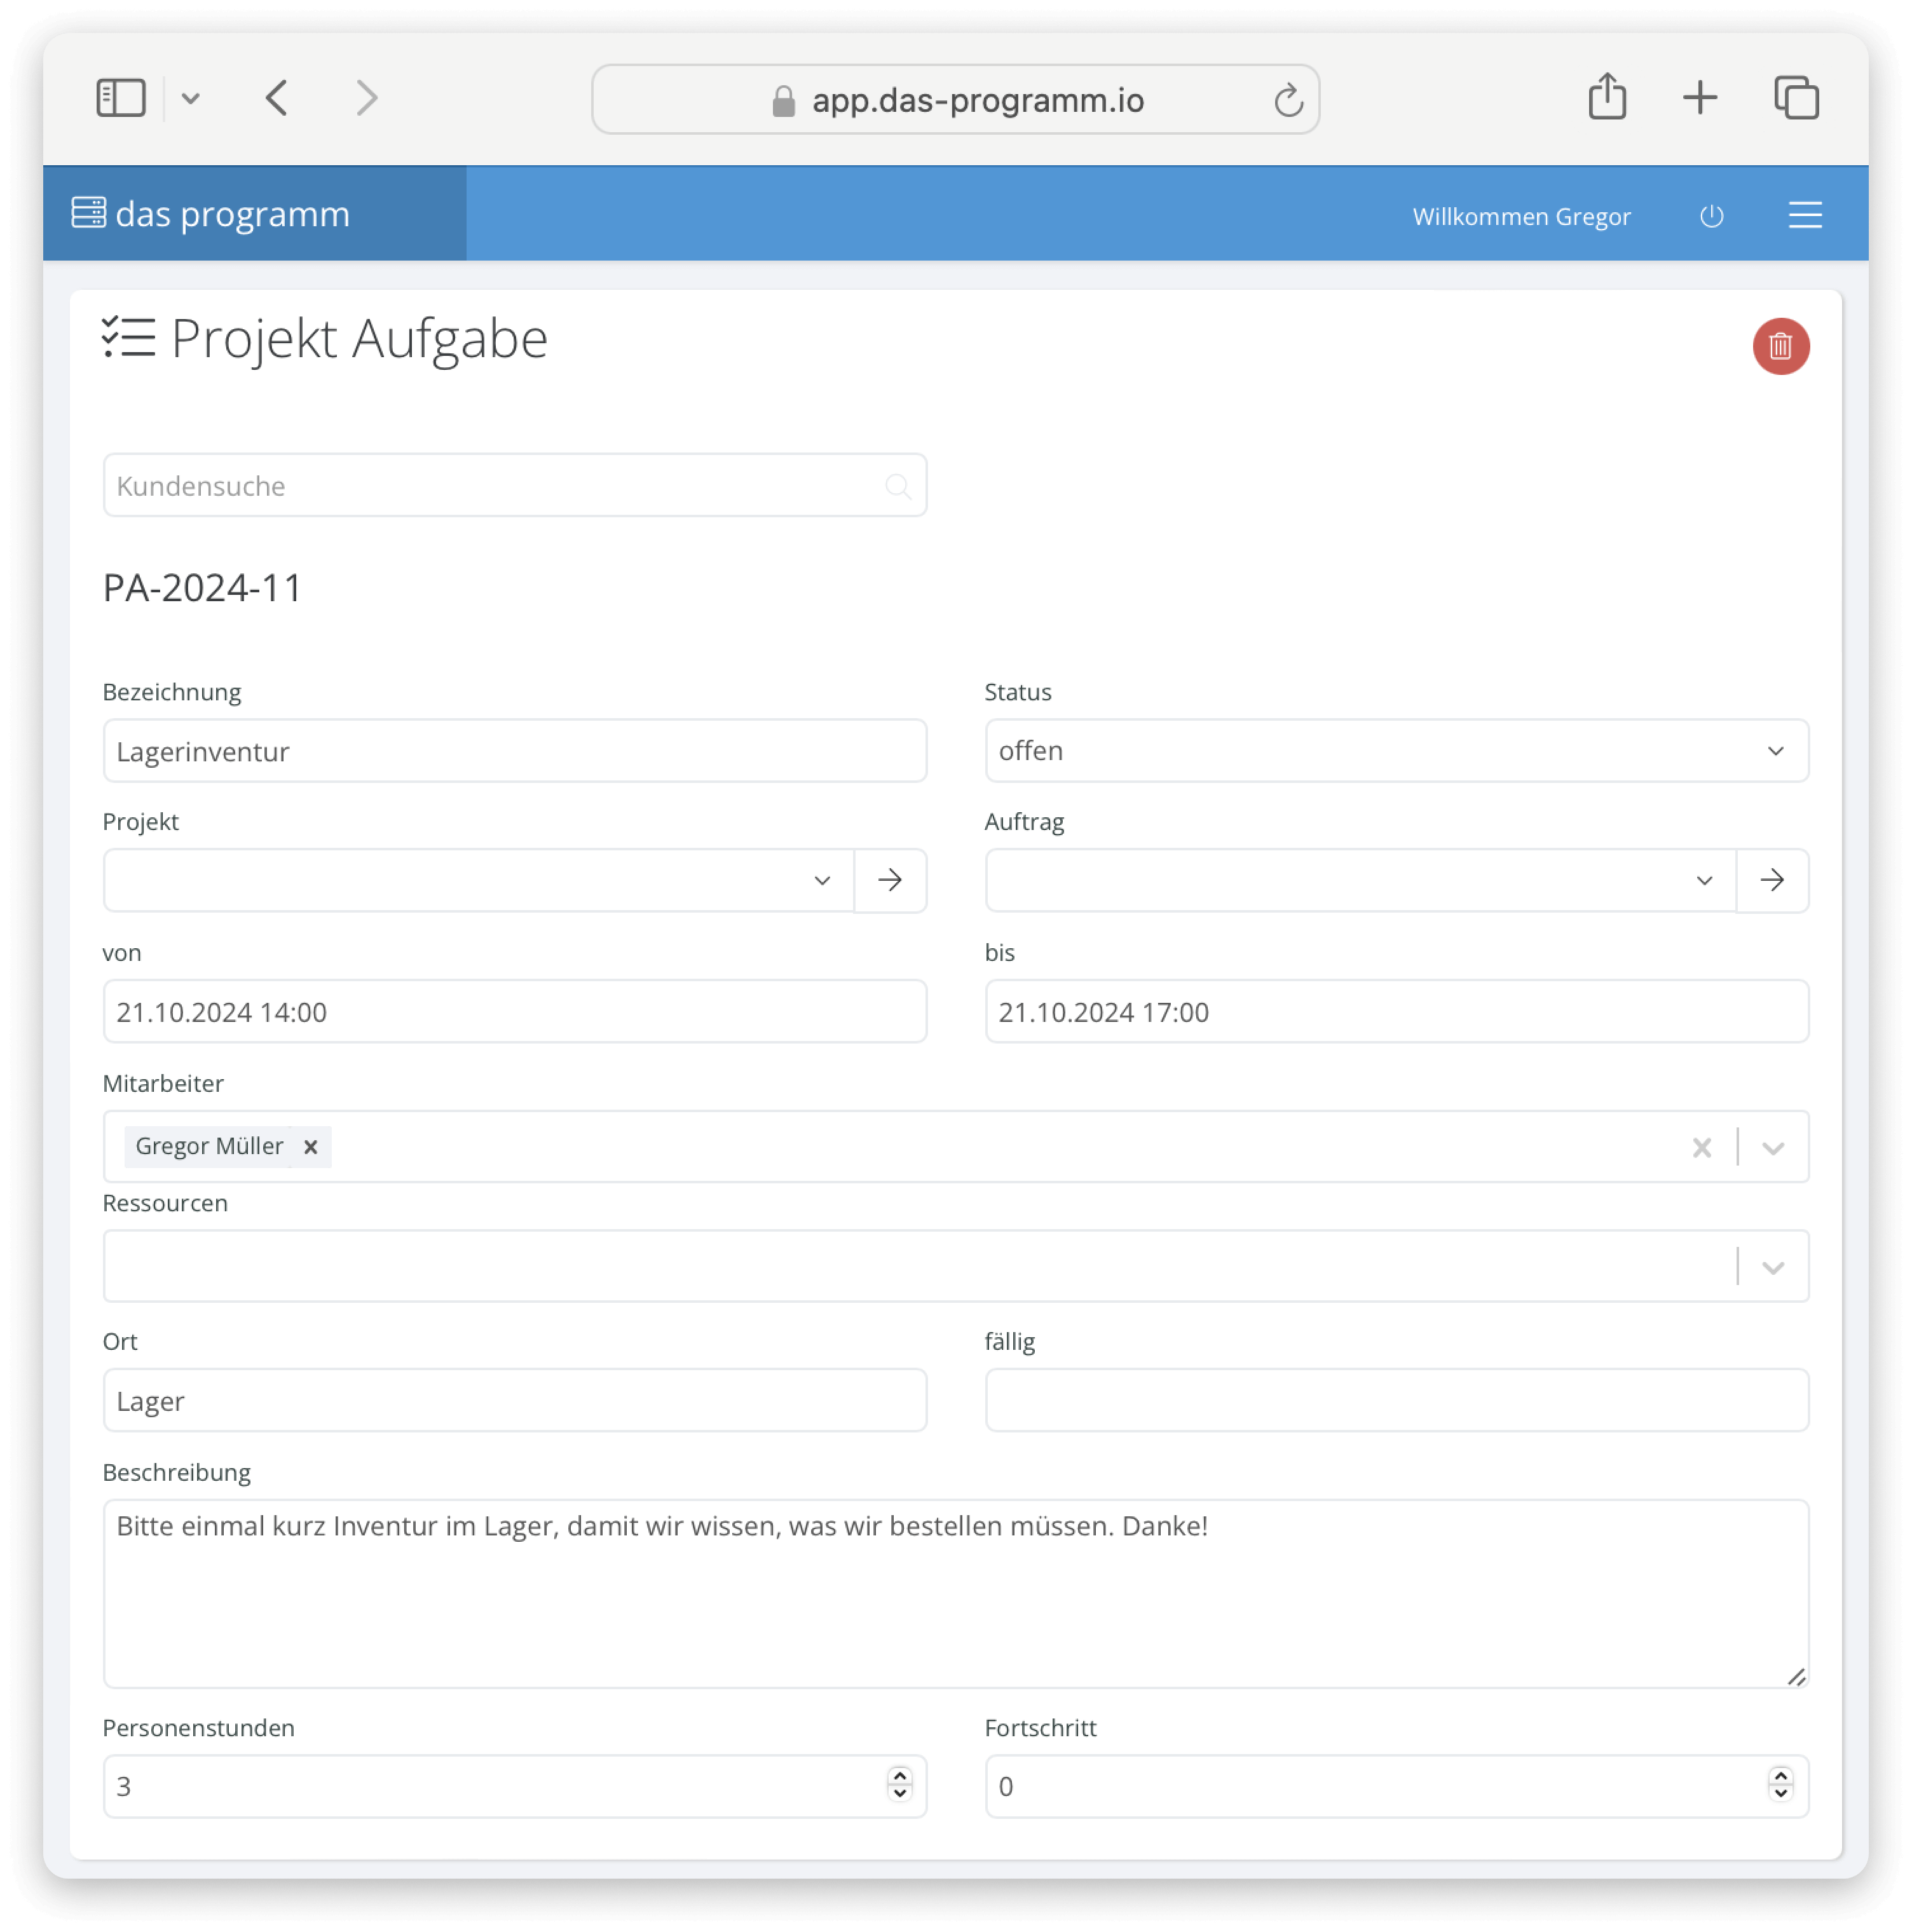Open the Status dropdown offen
Viewport: 1912px width, 1932px height.
[x=1396, y=751]
